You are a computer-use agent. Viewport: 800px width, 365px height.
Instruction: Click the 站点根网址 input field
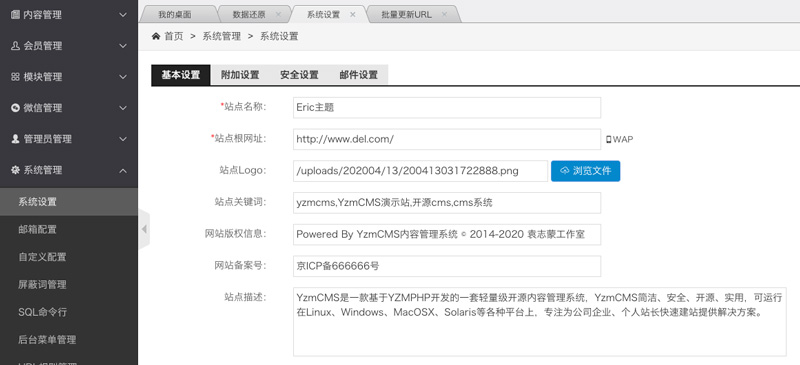[447, 139]
